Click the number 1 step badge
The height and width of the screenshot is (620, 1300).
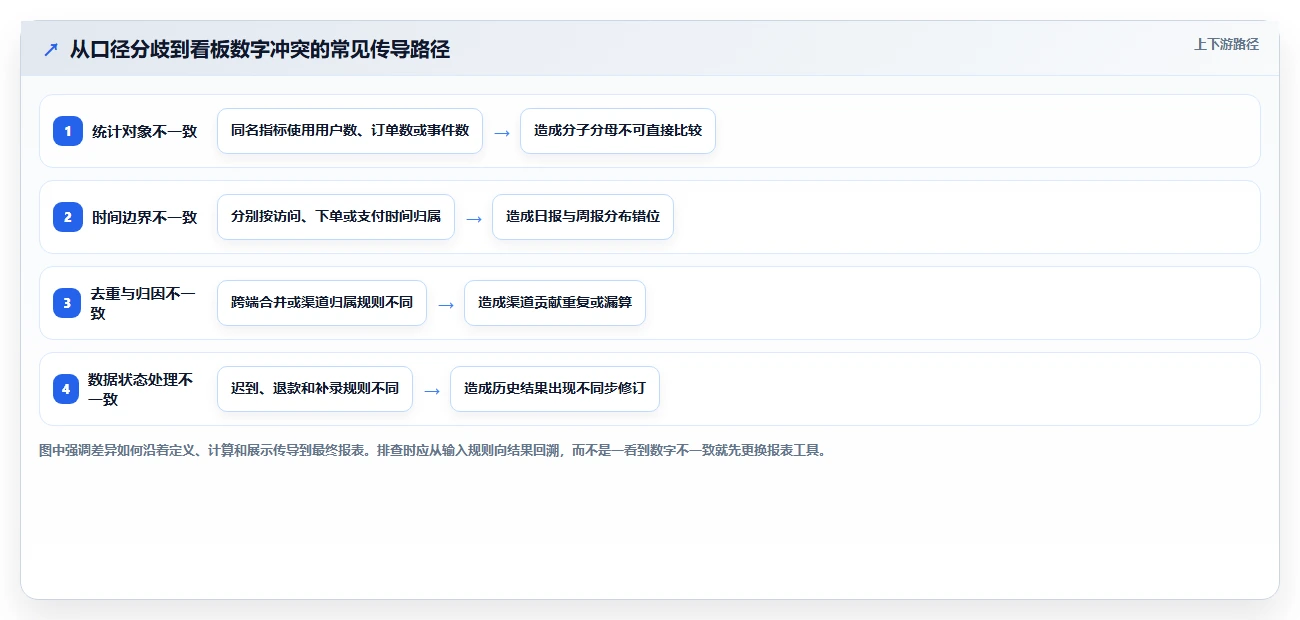(x=67, y=131)
